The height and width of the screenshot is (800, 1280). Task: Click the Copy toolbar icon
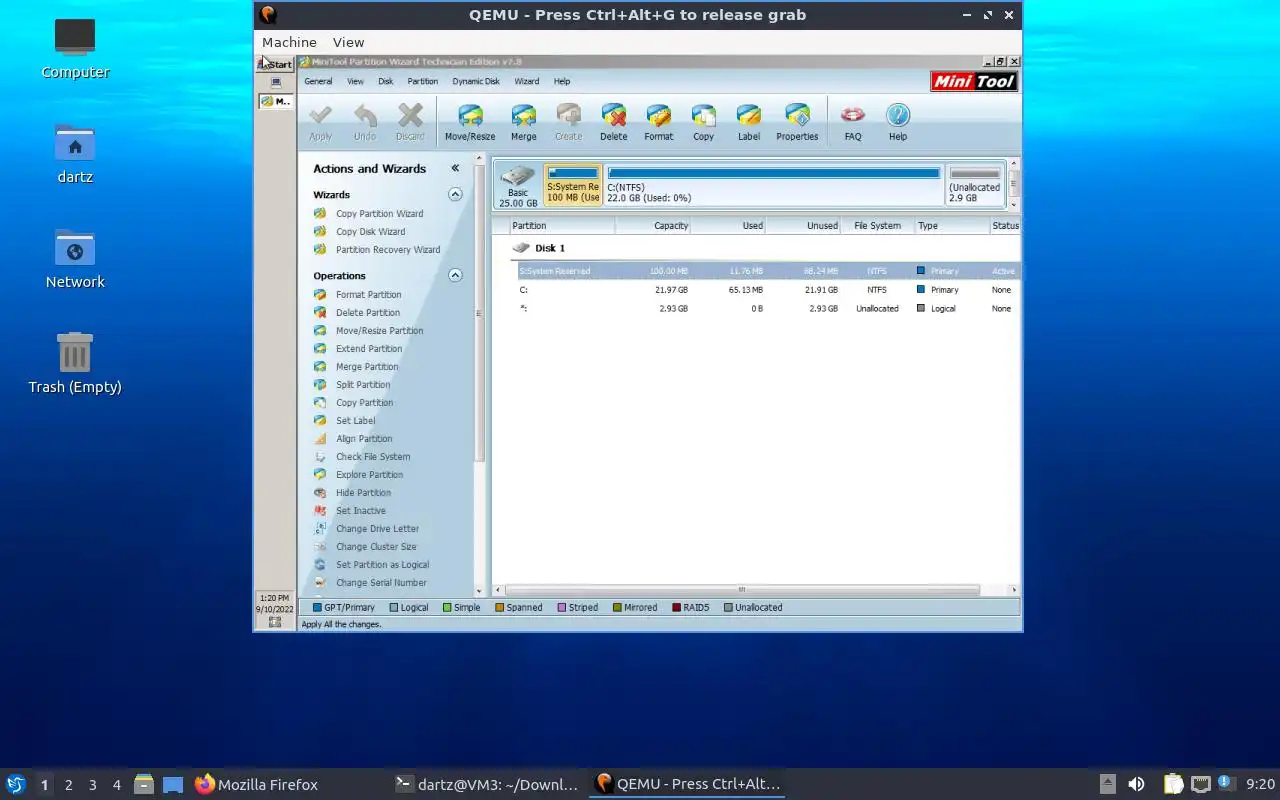tap(703, 116)
